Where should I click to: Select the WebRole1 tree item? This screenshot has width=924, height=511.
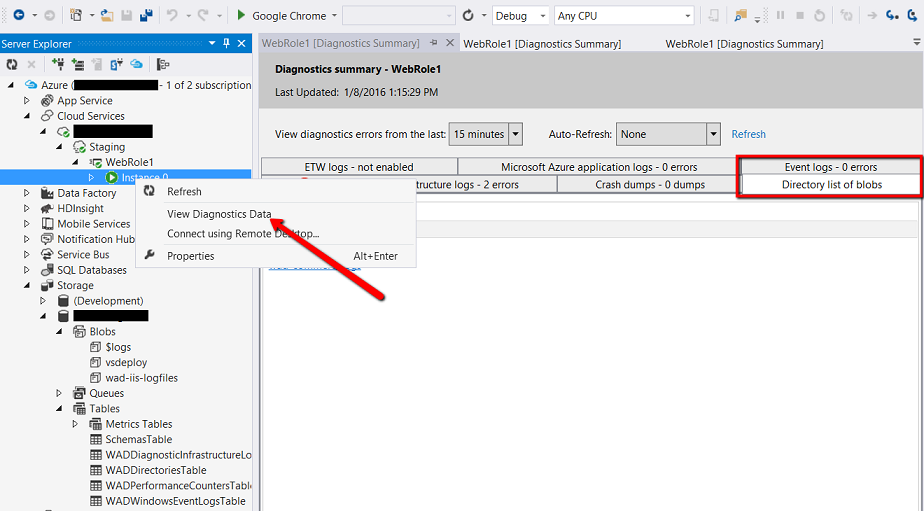click(x=130, y=162)
